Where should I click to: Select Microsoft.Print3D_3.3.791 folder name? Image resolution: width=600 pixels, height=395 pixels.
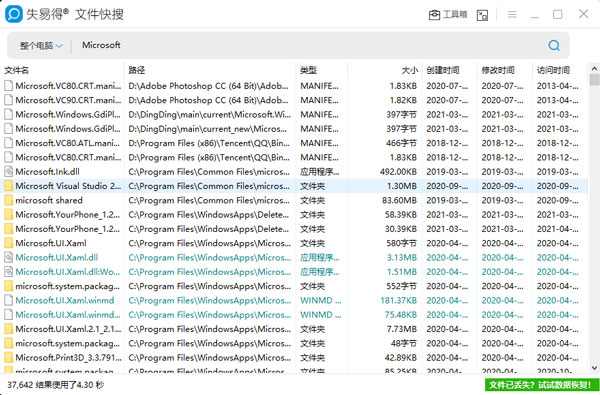coord(68,357)
